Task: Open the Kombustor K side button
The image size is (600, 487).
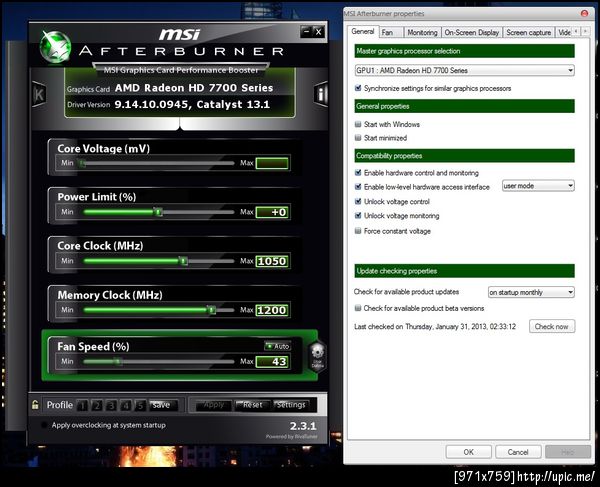Action: pyautogui.click(x=39, y=94)
